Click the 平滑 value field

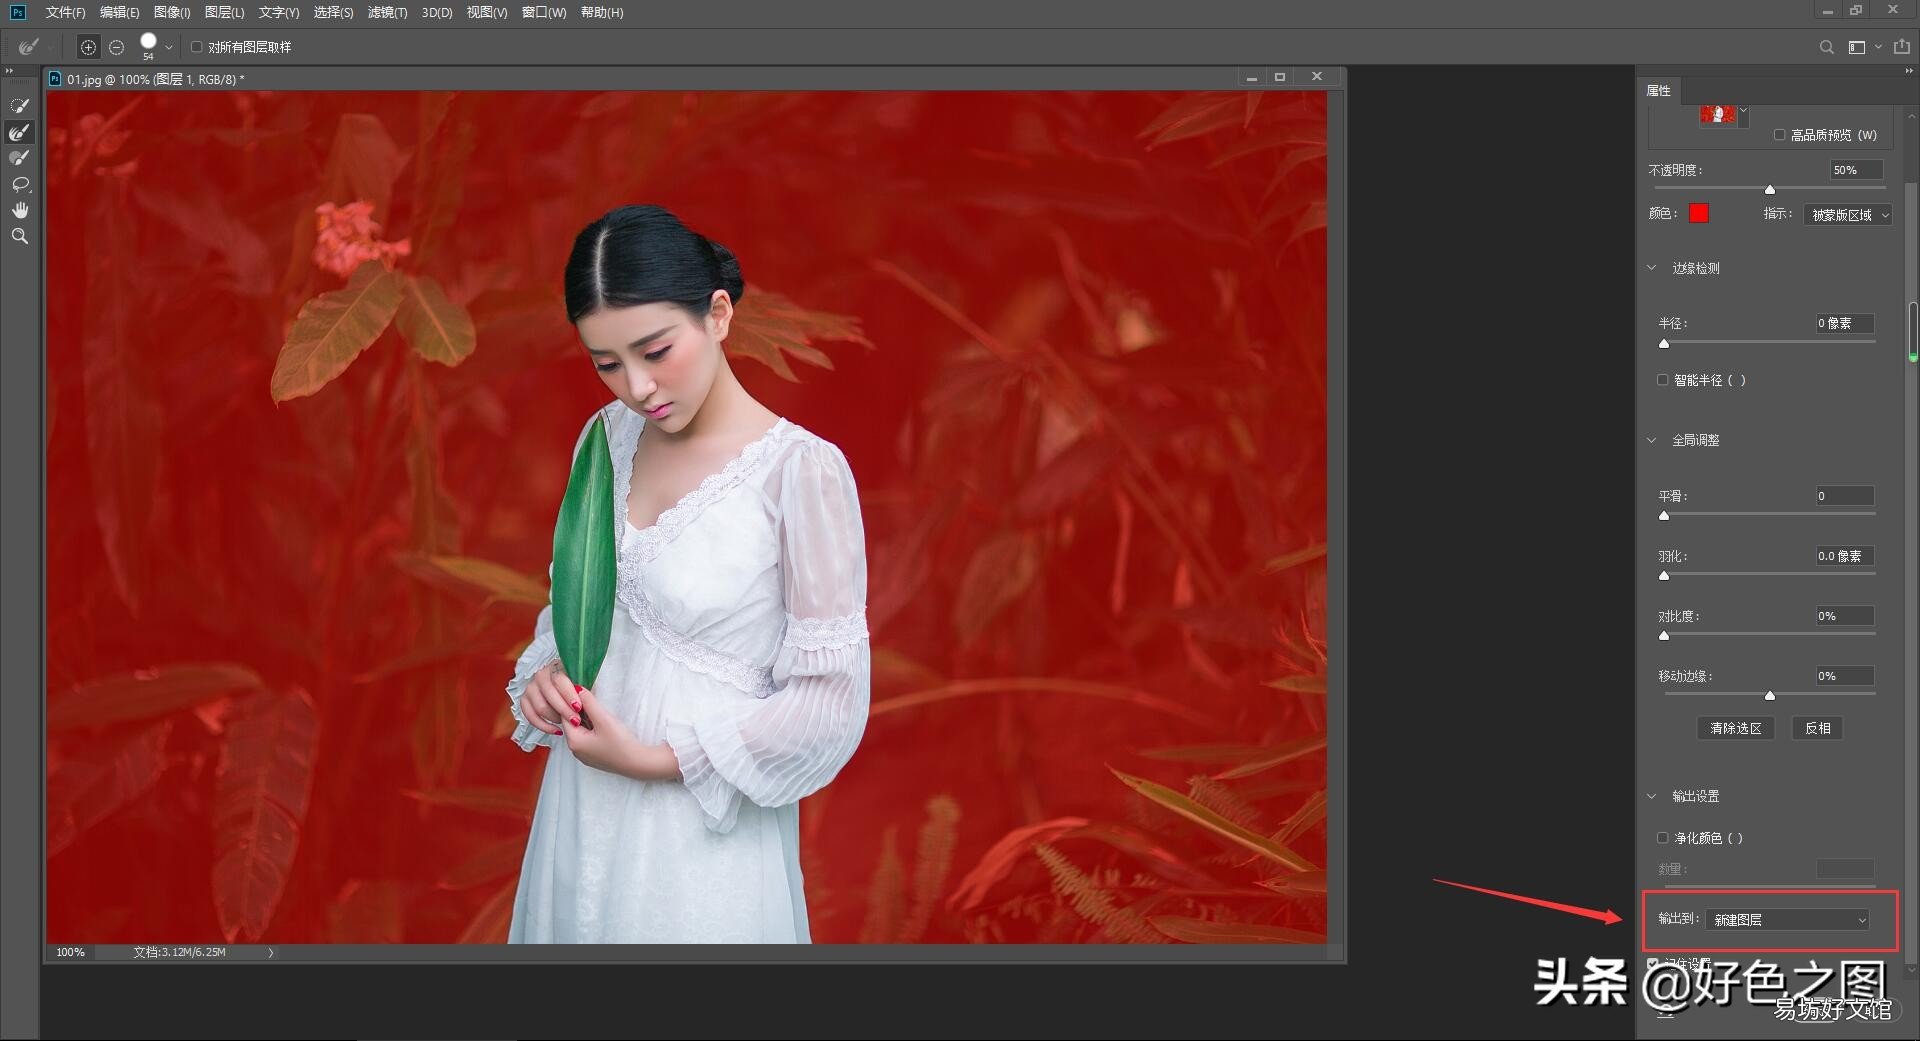pos(1845,496)
